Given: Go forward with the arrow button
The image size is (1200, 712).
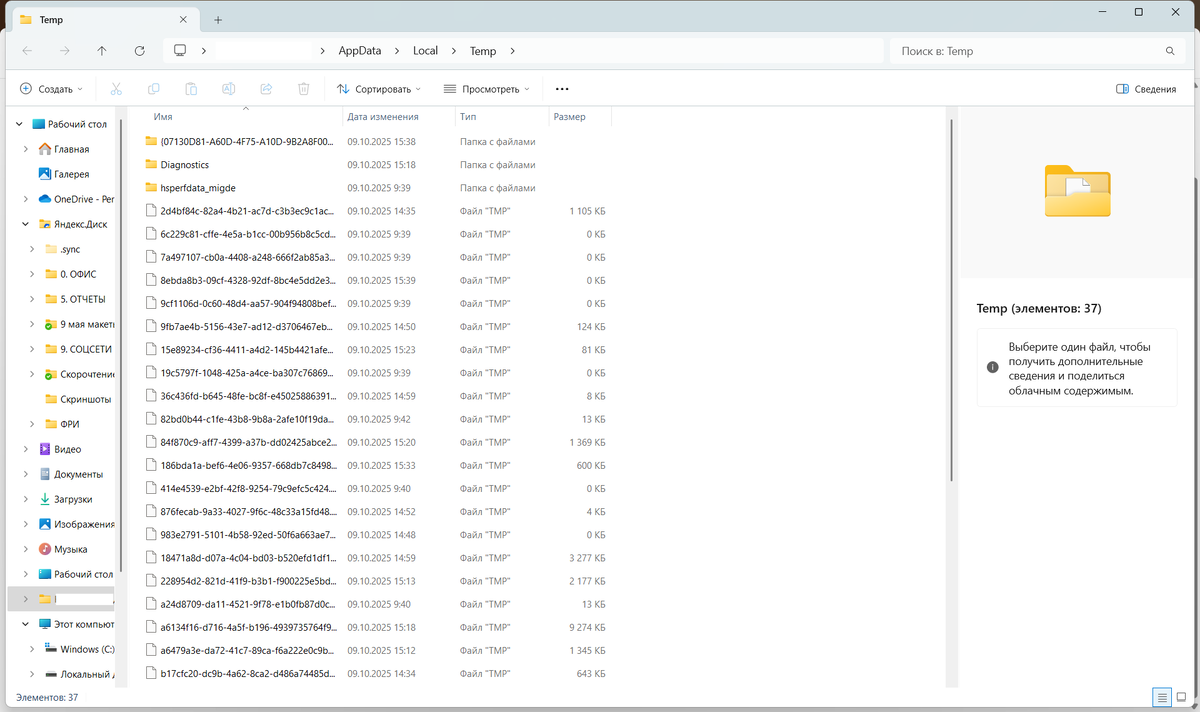Looking at the screenshot, I should pos(65,51).
